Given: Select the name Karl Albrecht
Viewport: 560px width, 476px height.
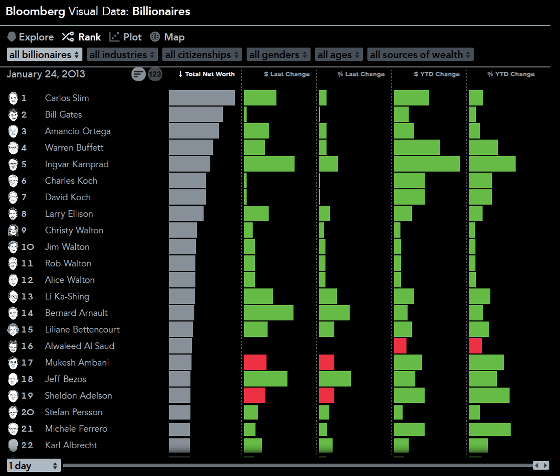Looking at the screenshot, I should 71,445.
